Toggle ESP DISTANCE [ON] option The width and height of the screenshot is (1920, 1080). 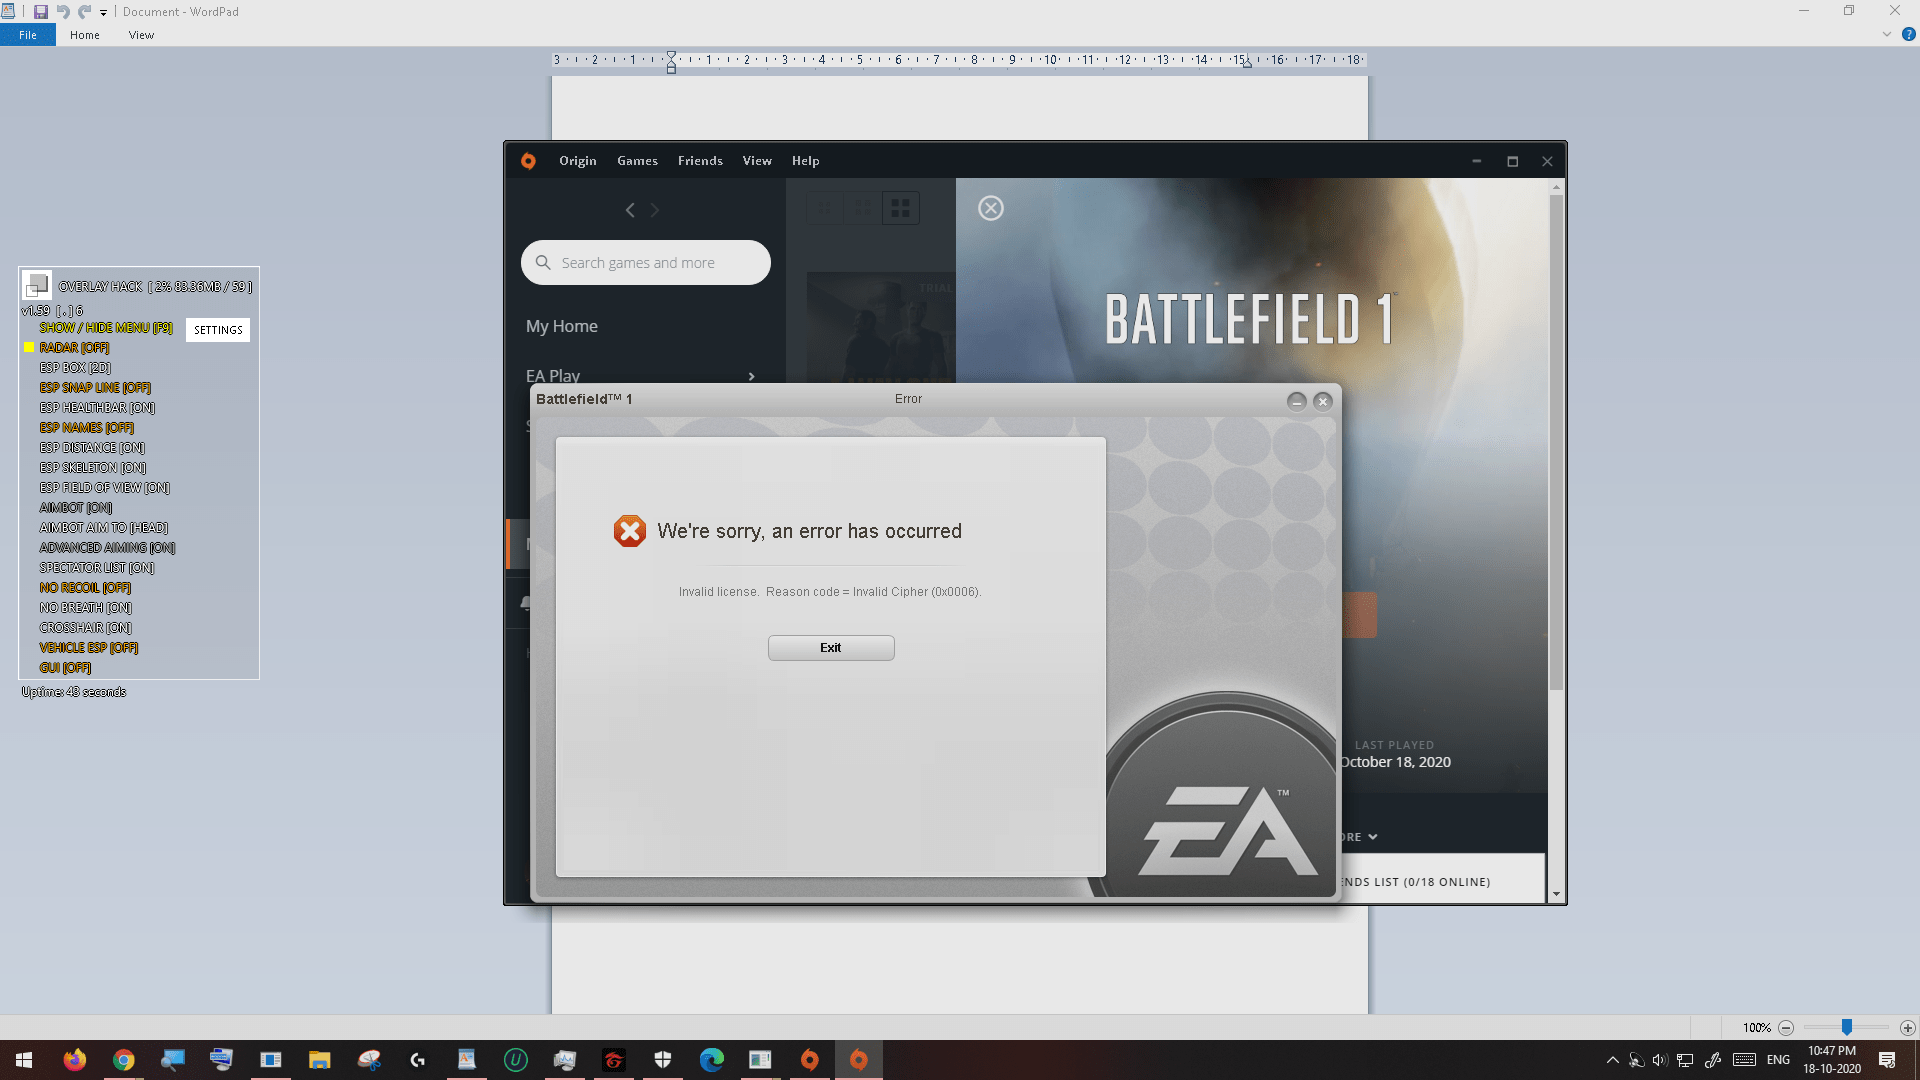(x=92, y=448)
